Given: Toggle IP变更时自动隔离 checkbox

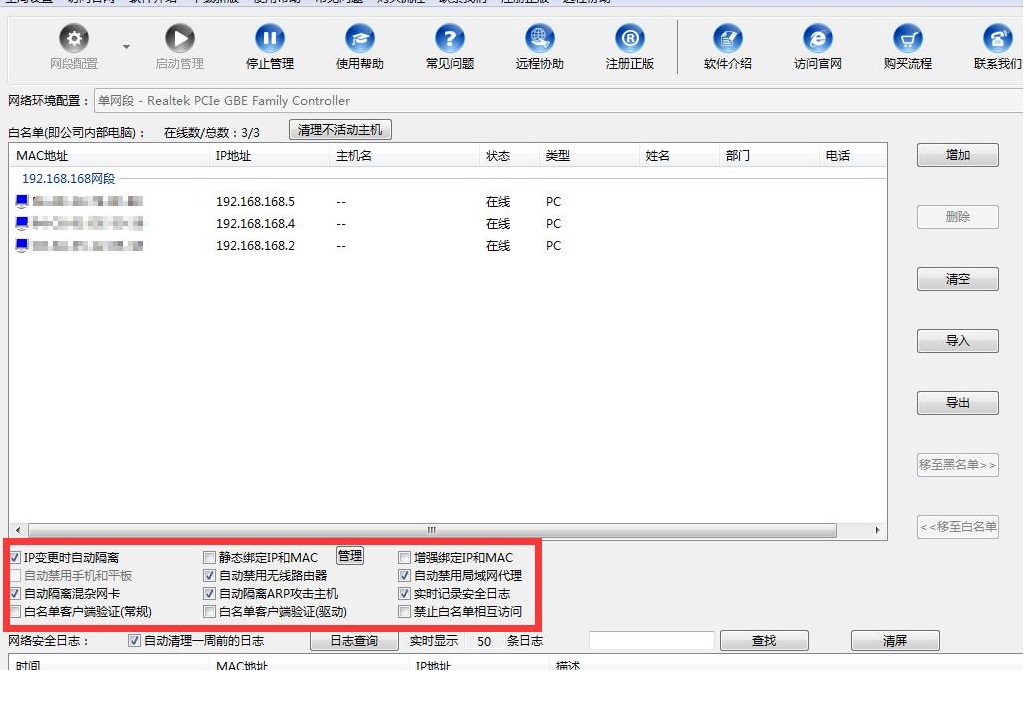Looking at the screenshot, I should (x=15, y=558).
